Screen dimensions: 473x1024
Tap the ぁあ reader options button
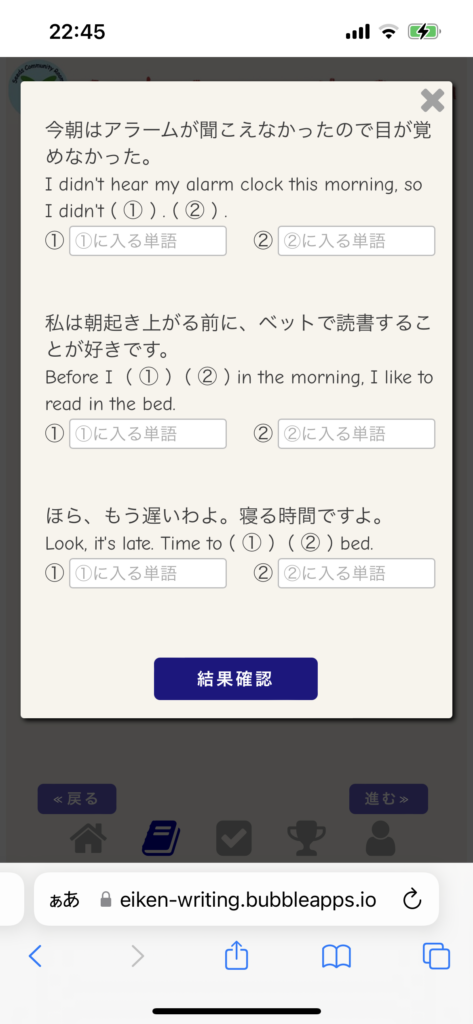(64, 900)
